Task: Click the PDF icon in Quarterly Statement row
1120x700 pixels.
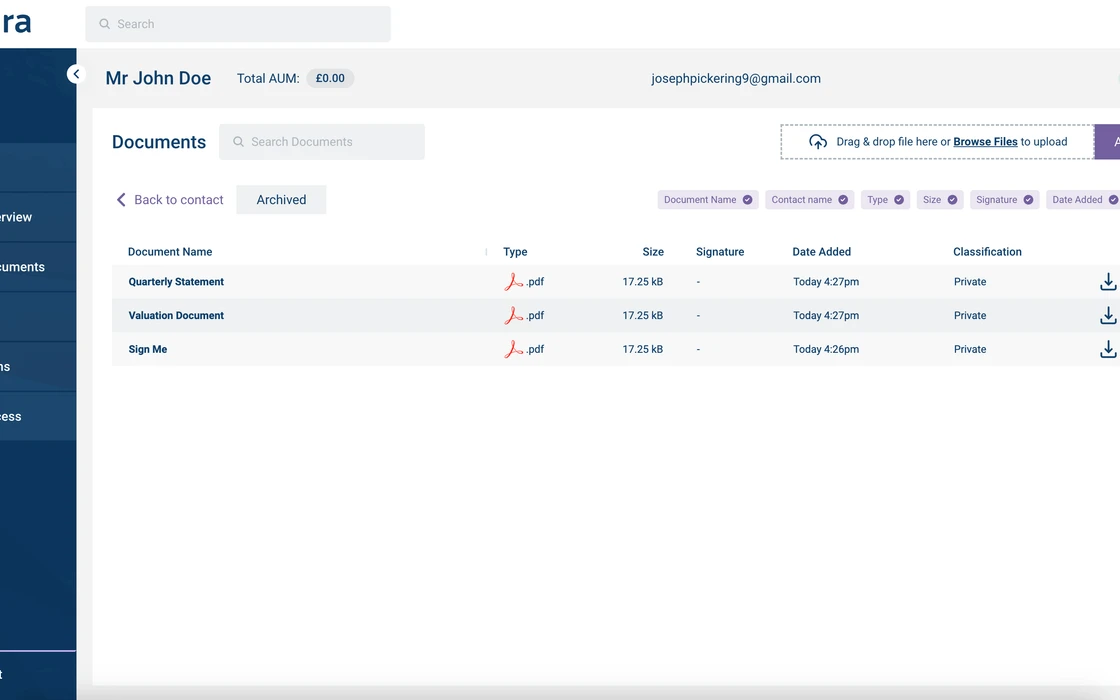Action: (513, 281)
